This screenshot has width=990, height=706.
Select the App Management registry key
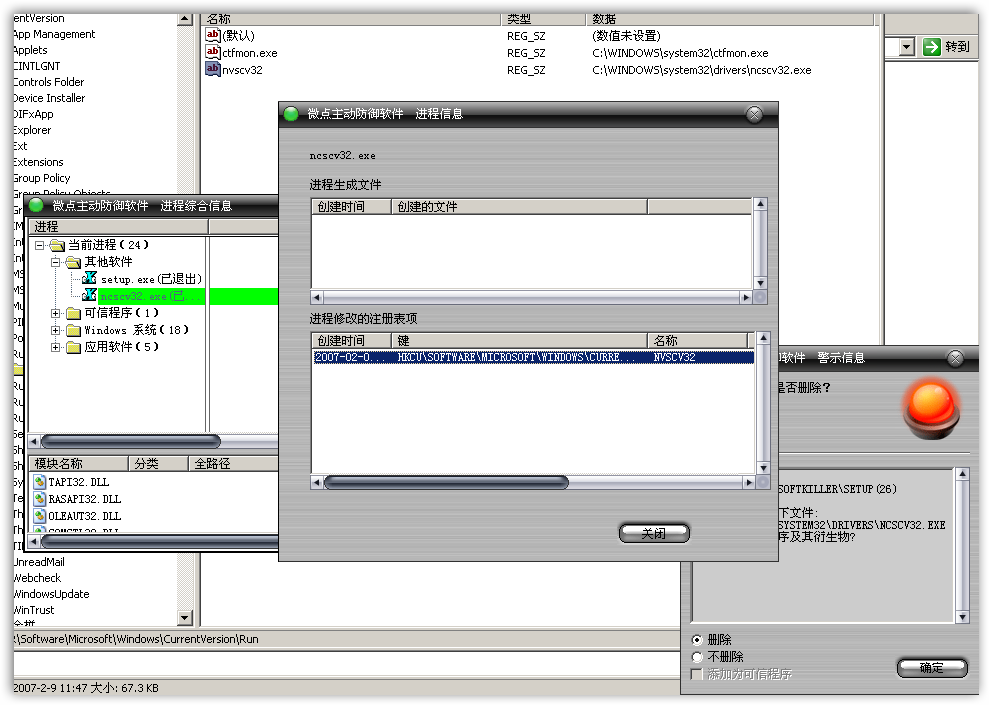pyautogui.click(x=54, y=34)
